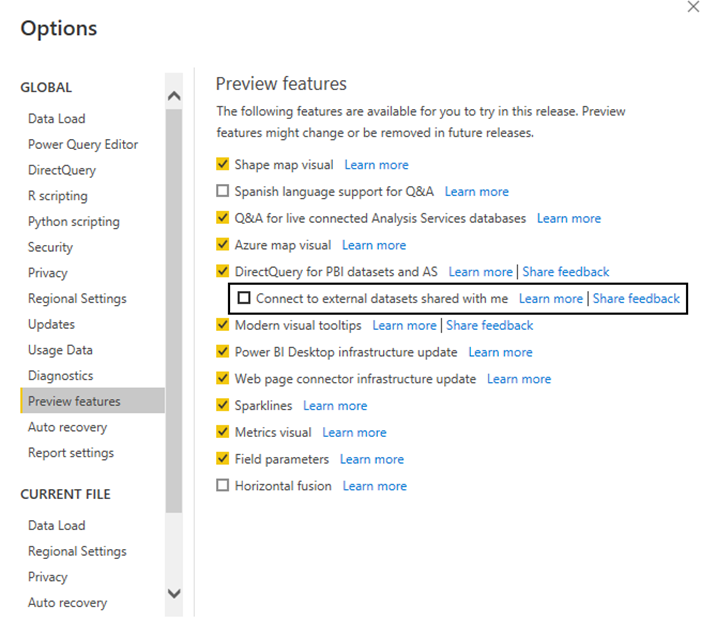Click sidebar scroll down arrow
The height and width of the screenshot is (622, 701).
[174, 594]
